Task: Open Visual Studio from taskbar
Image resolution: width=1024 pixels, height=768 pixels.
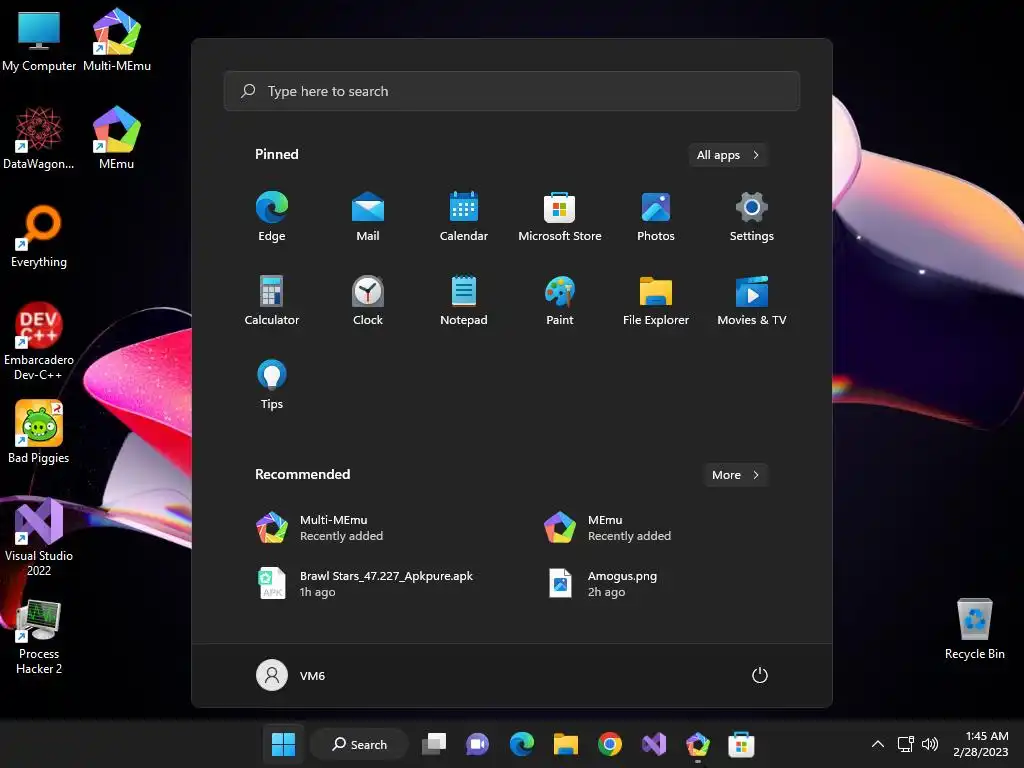Action: pyautogui.click(x=654, y=744)
